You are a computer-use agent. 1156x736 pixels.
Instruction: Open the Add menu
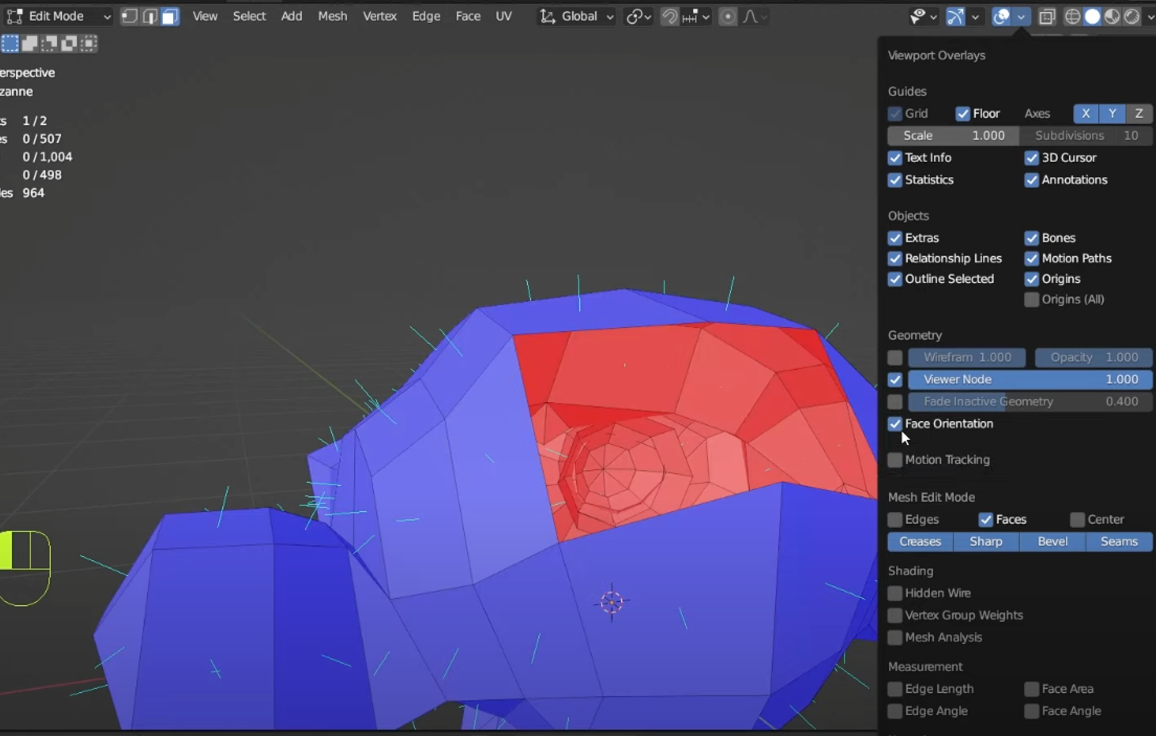[292, 16]
